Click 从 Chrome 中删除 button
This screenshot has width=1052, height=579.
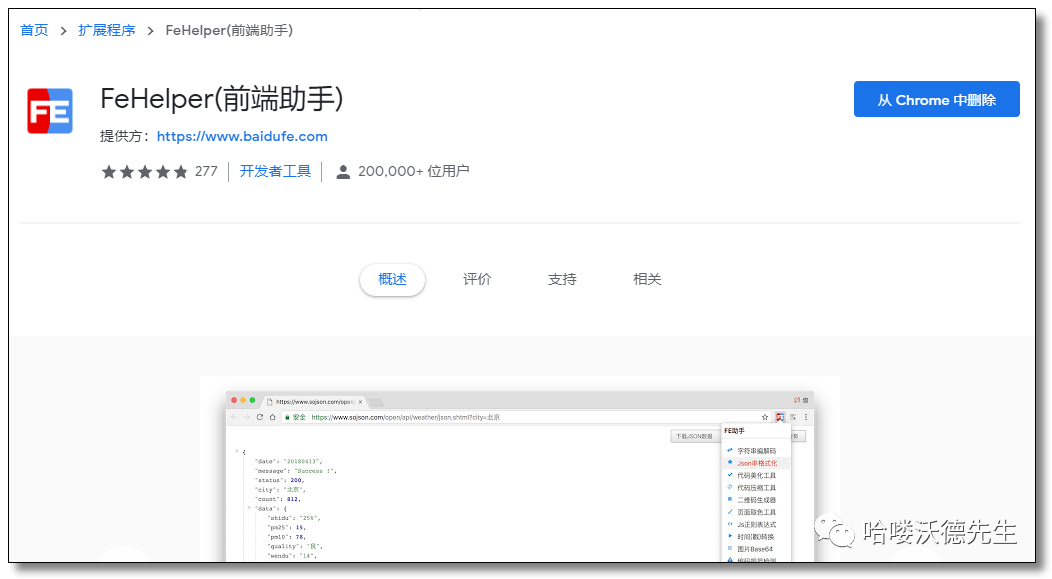click(x=937, y=99)
